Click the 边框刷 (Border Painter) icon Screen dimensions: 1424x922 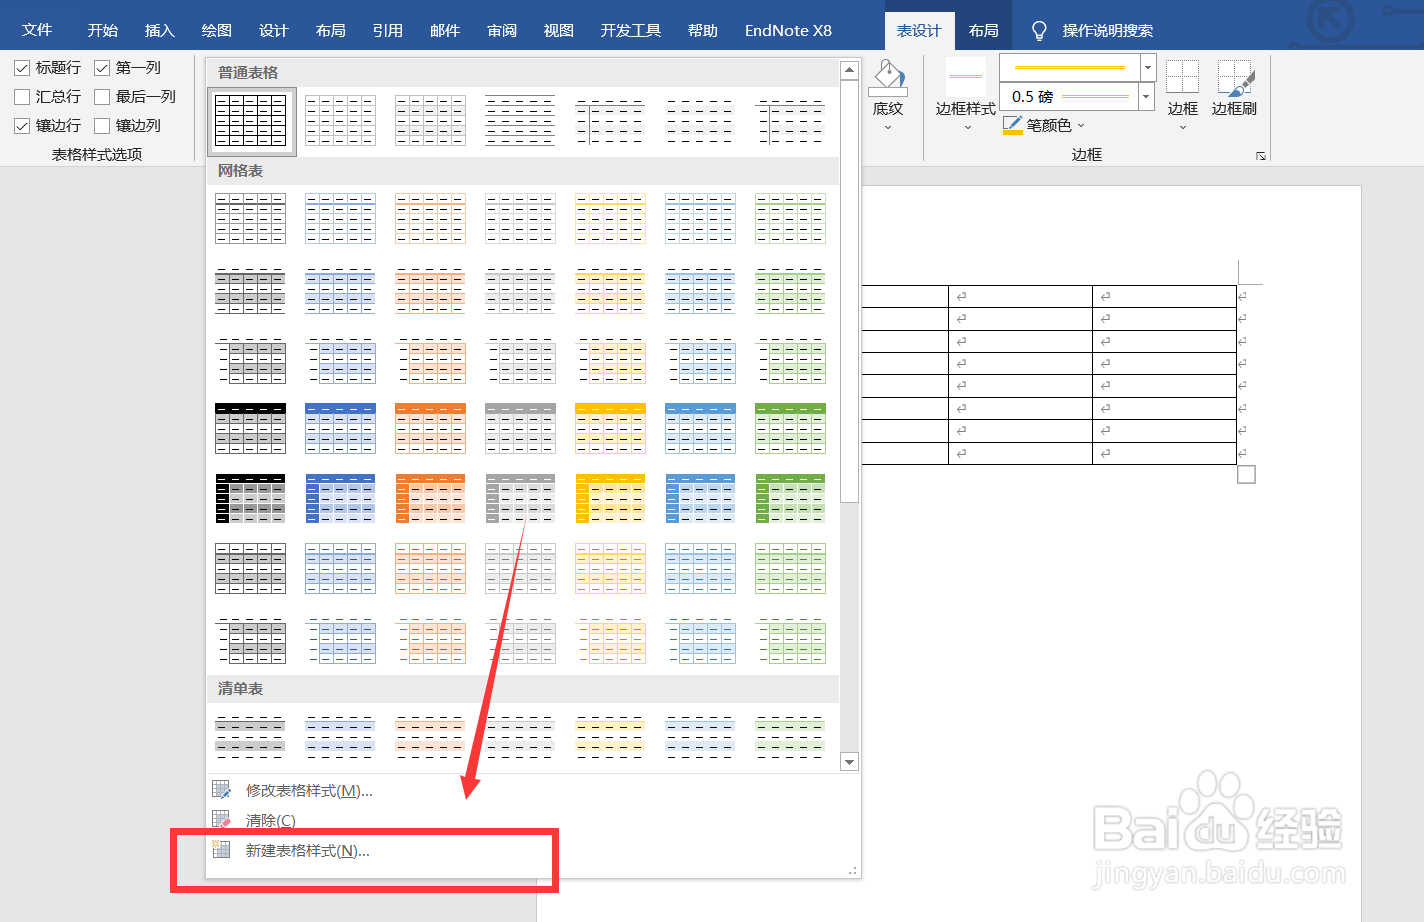tap(1234, 90)
